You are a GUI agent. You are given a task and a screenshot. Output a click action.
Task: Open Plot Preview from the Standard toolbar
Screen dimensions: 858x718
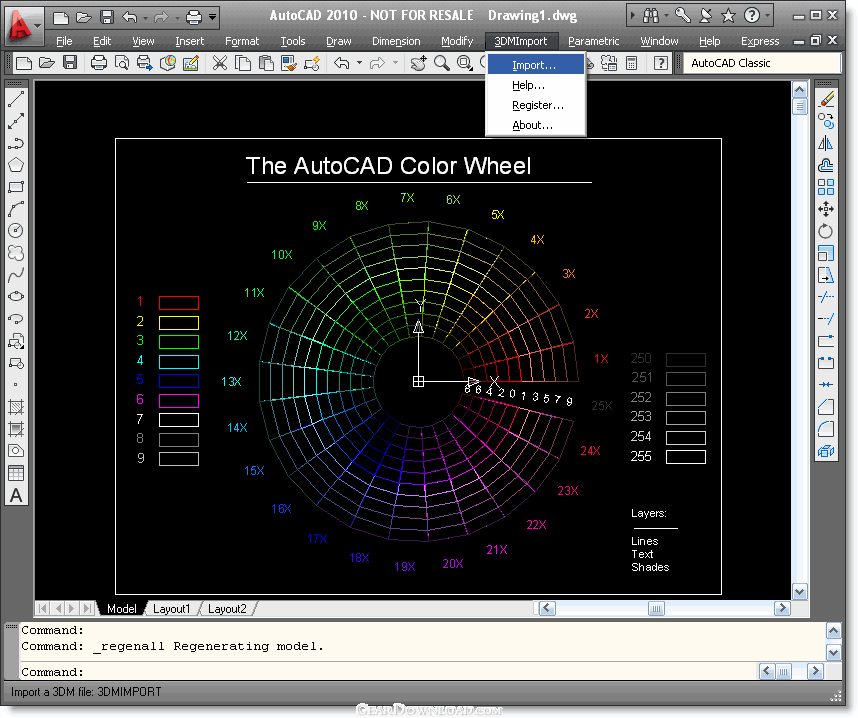pos(122,63)
